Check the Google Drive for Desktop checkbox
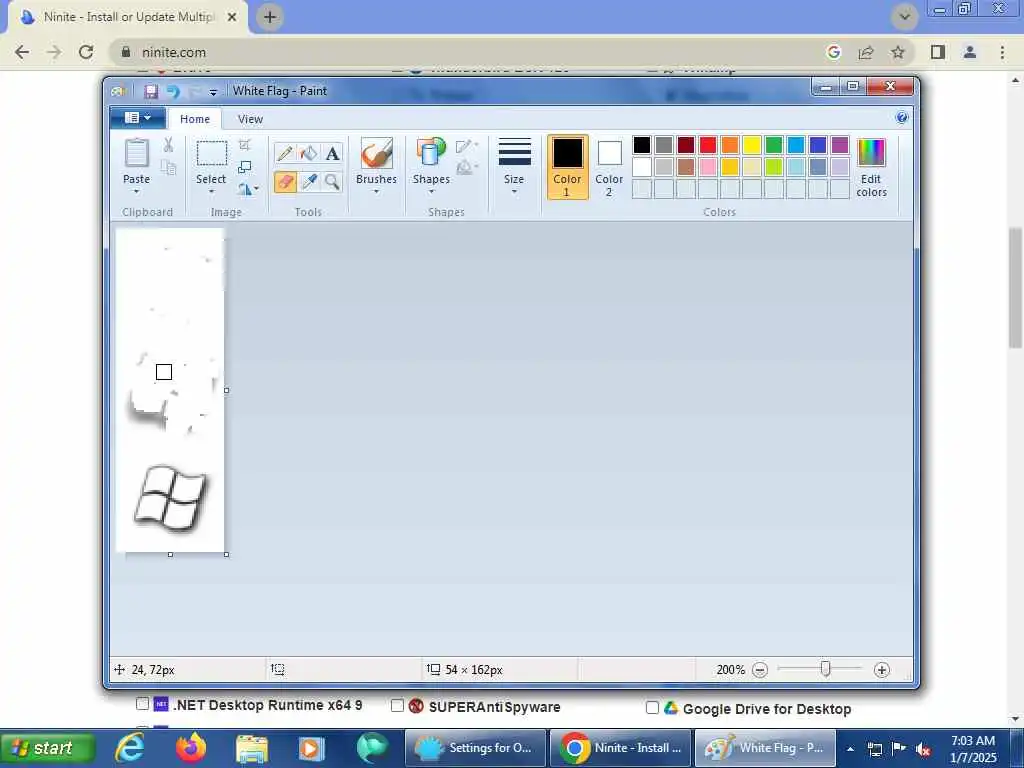The image size is (1024, 768). [652, 707]
